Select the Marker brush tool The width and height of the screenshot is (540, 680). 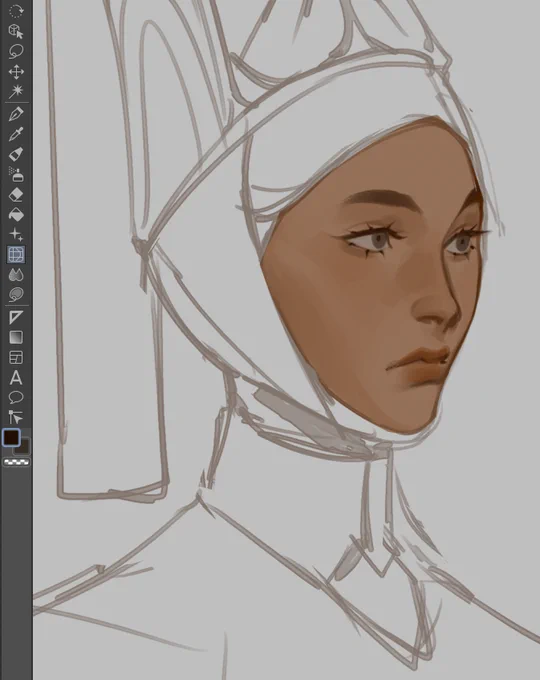tap(16, 154)
